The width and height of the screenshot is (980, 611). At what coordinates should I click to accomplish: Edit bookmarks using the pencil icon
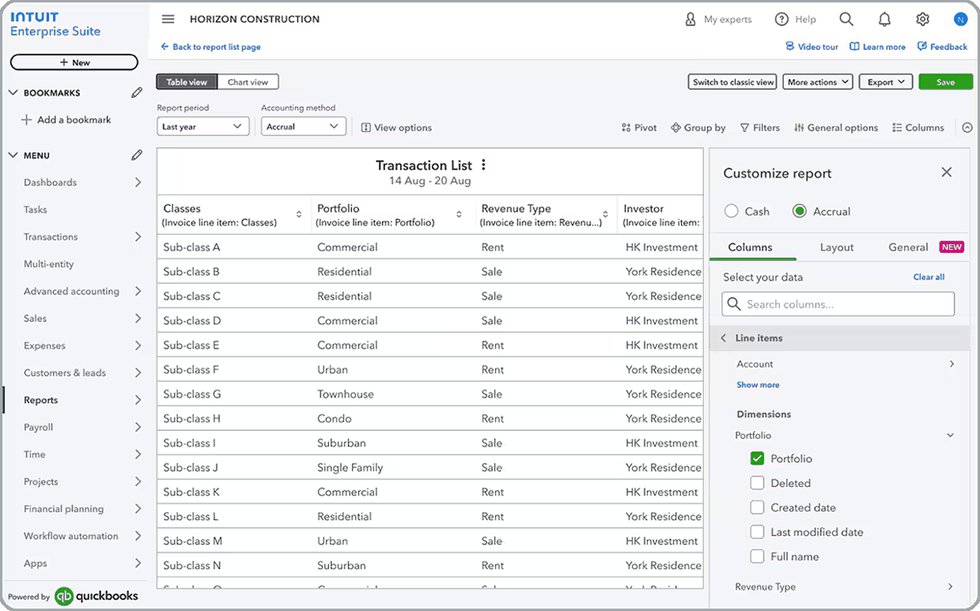[x=137, y=93]
